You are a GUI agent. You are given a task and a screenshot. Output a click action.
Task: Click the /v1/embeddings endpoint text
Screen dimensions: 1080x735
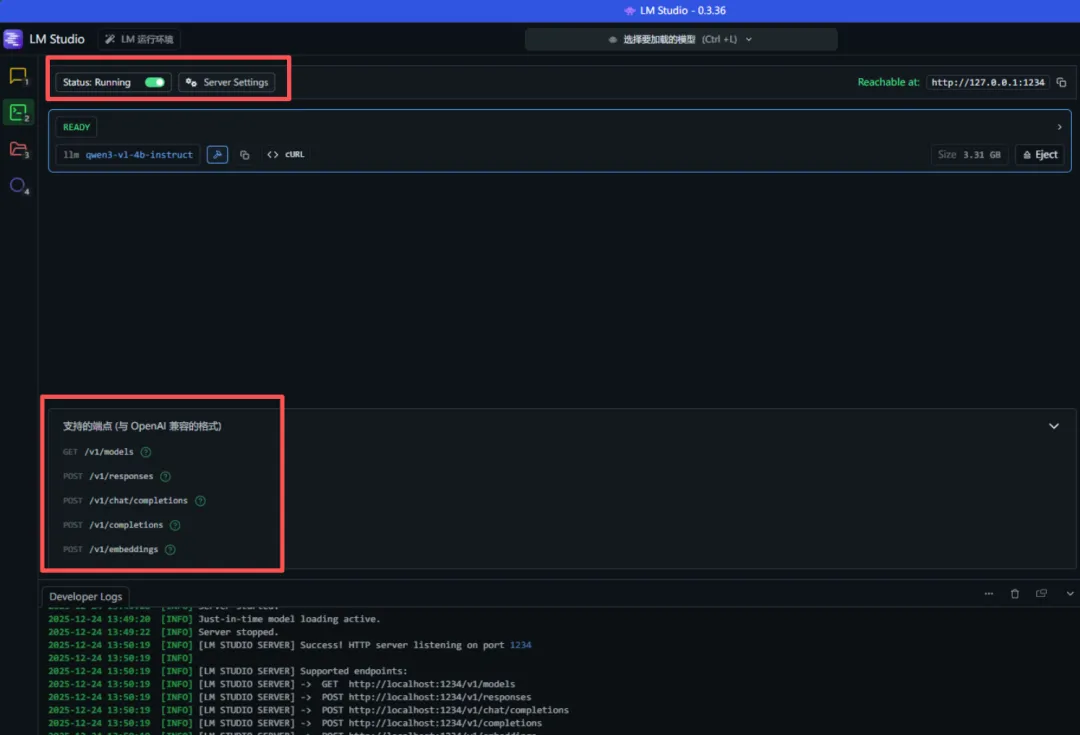tap(123, 549)
